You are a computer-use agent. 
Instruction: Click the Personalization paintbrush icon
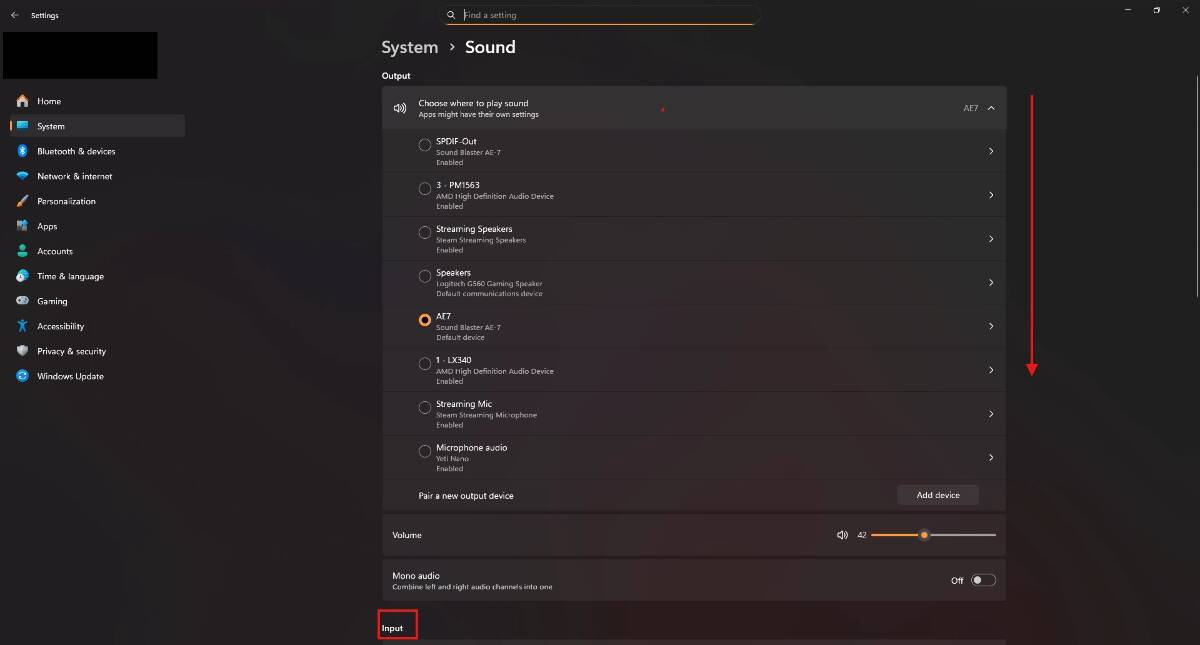tap(22, 201)
